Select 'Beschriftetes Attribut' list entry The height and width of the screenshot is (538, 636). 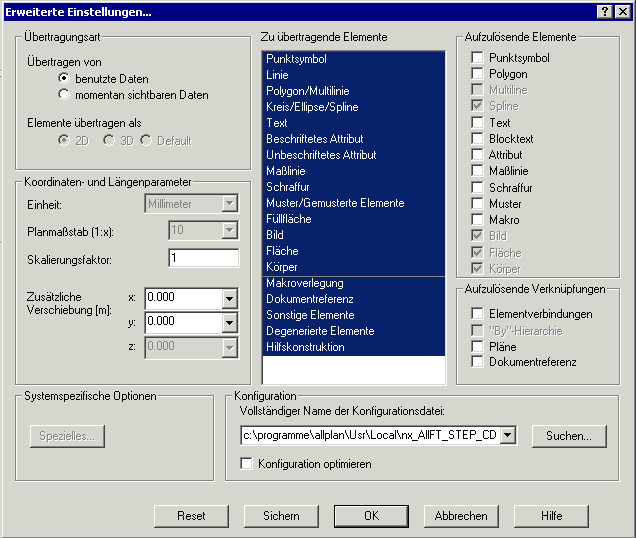354,139
